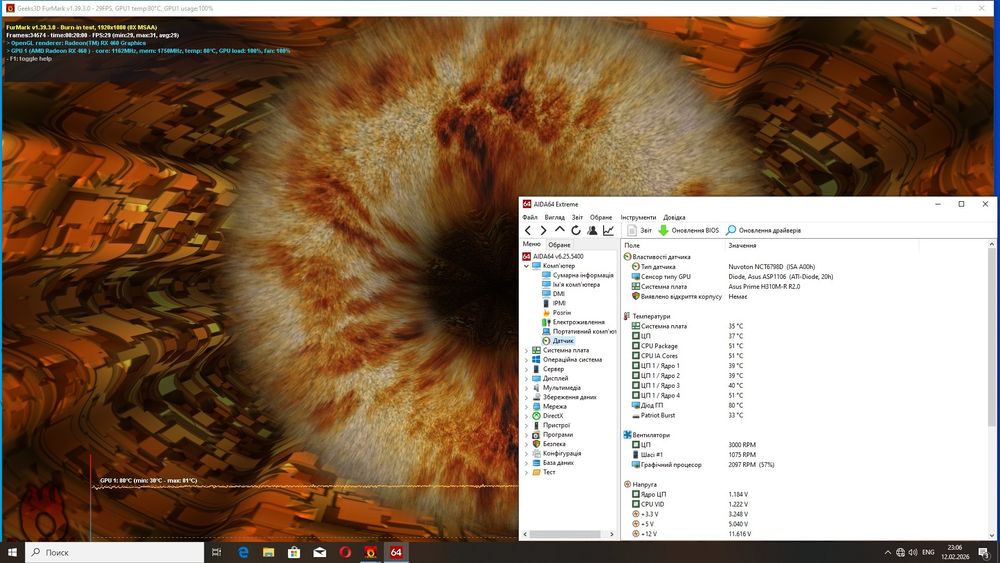Expand the Дисплей tree node
Viewport: 1000px width, 563px height.
point(526,378)
